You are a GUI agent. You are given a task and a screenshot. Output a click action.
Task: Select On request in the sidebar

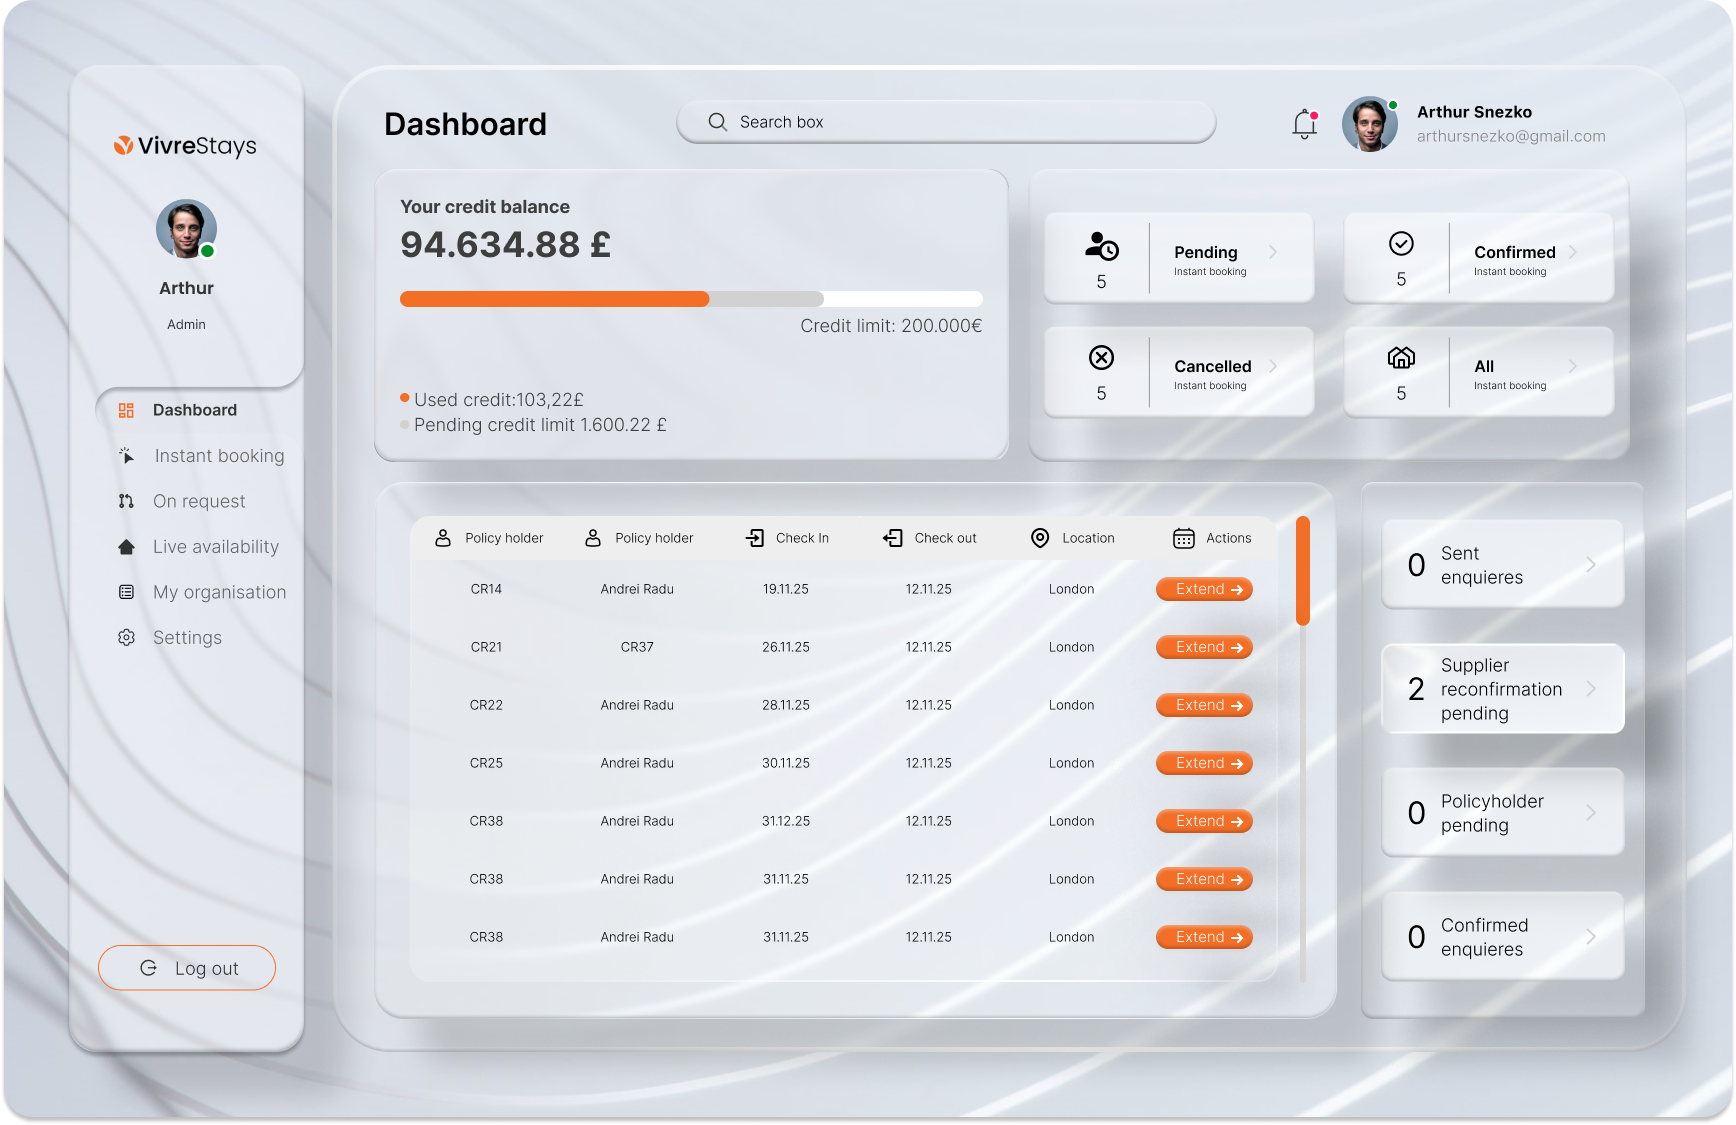tap(198, 502)
